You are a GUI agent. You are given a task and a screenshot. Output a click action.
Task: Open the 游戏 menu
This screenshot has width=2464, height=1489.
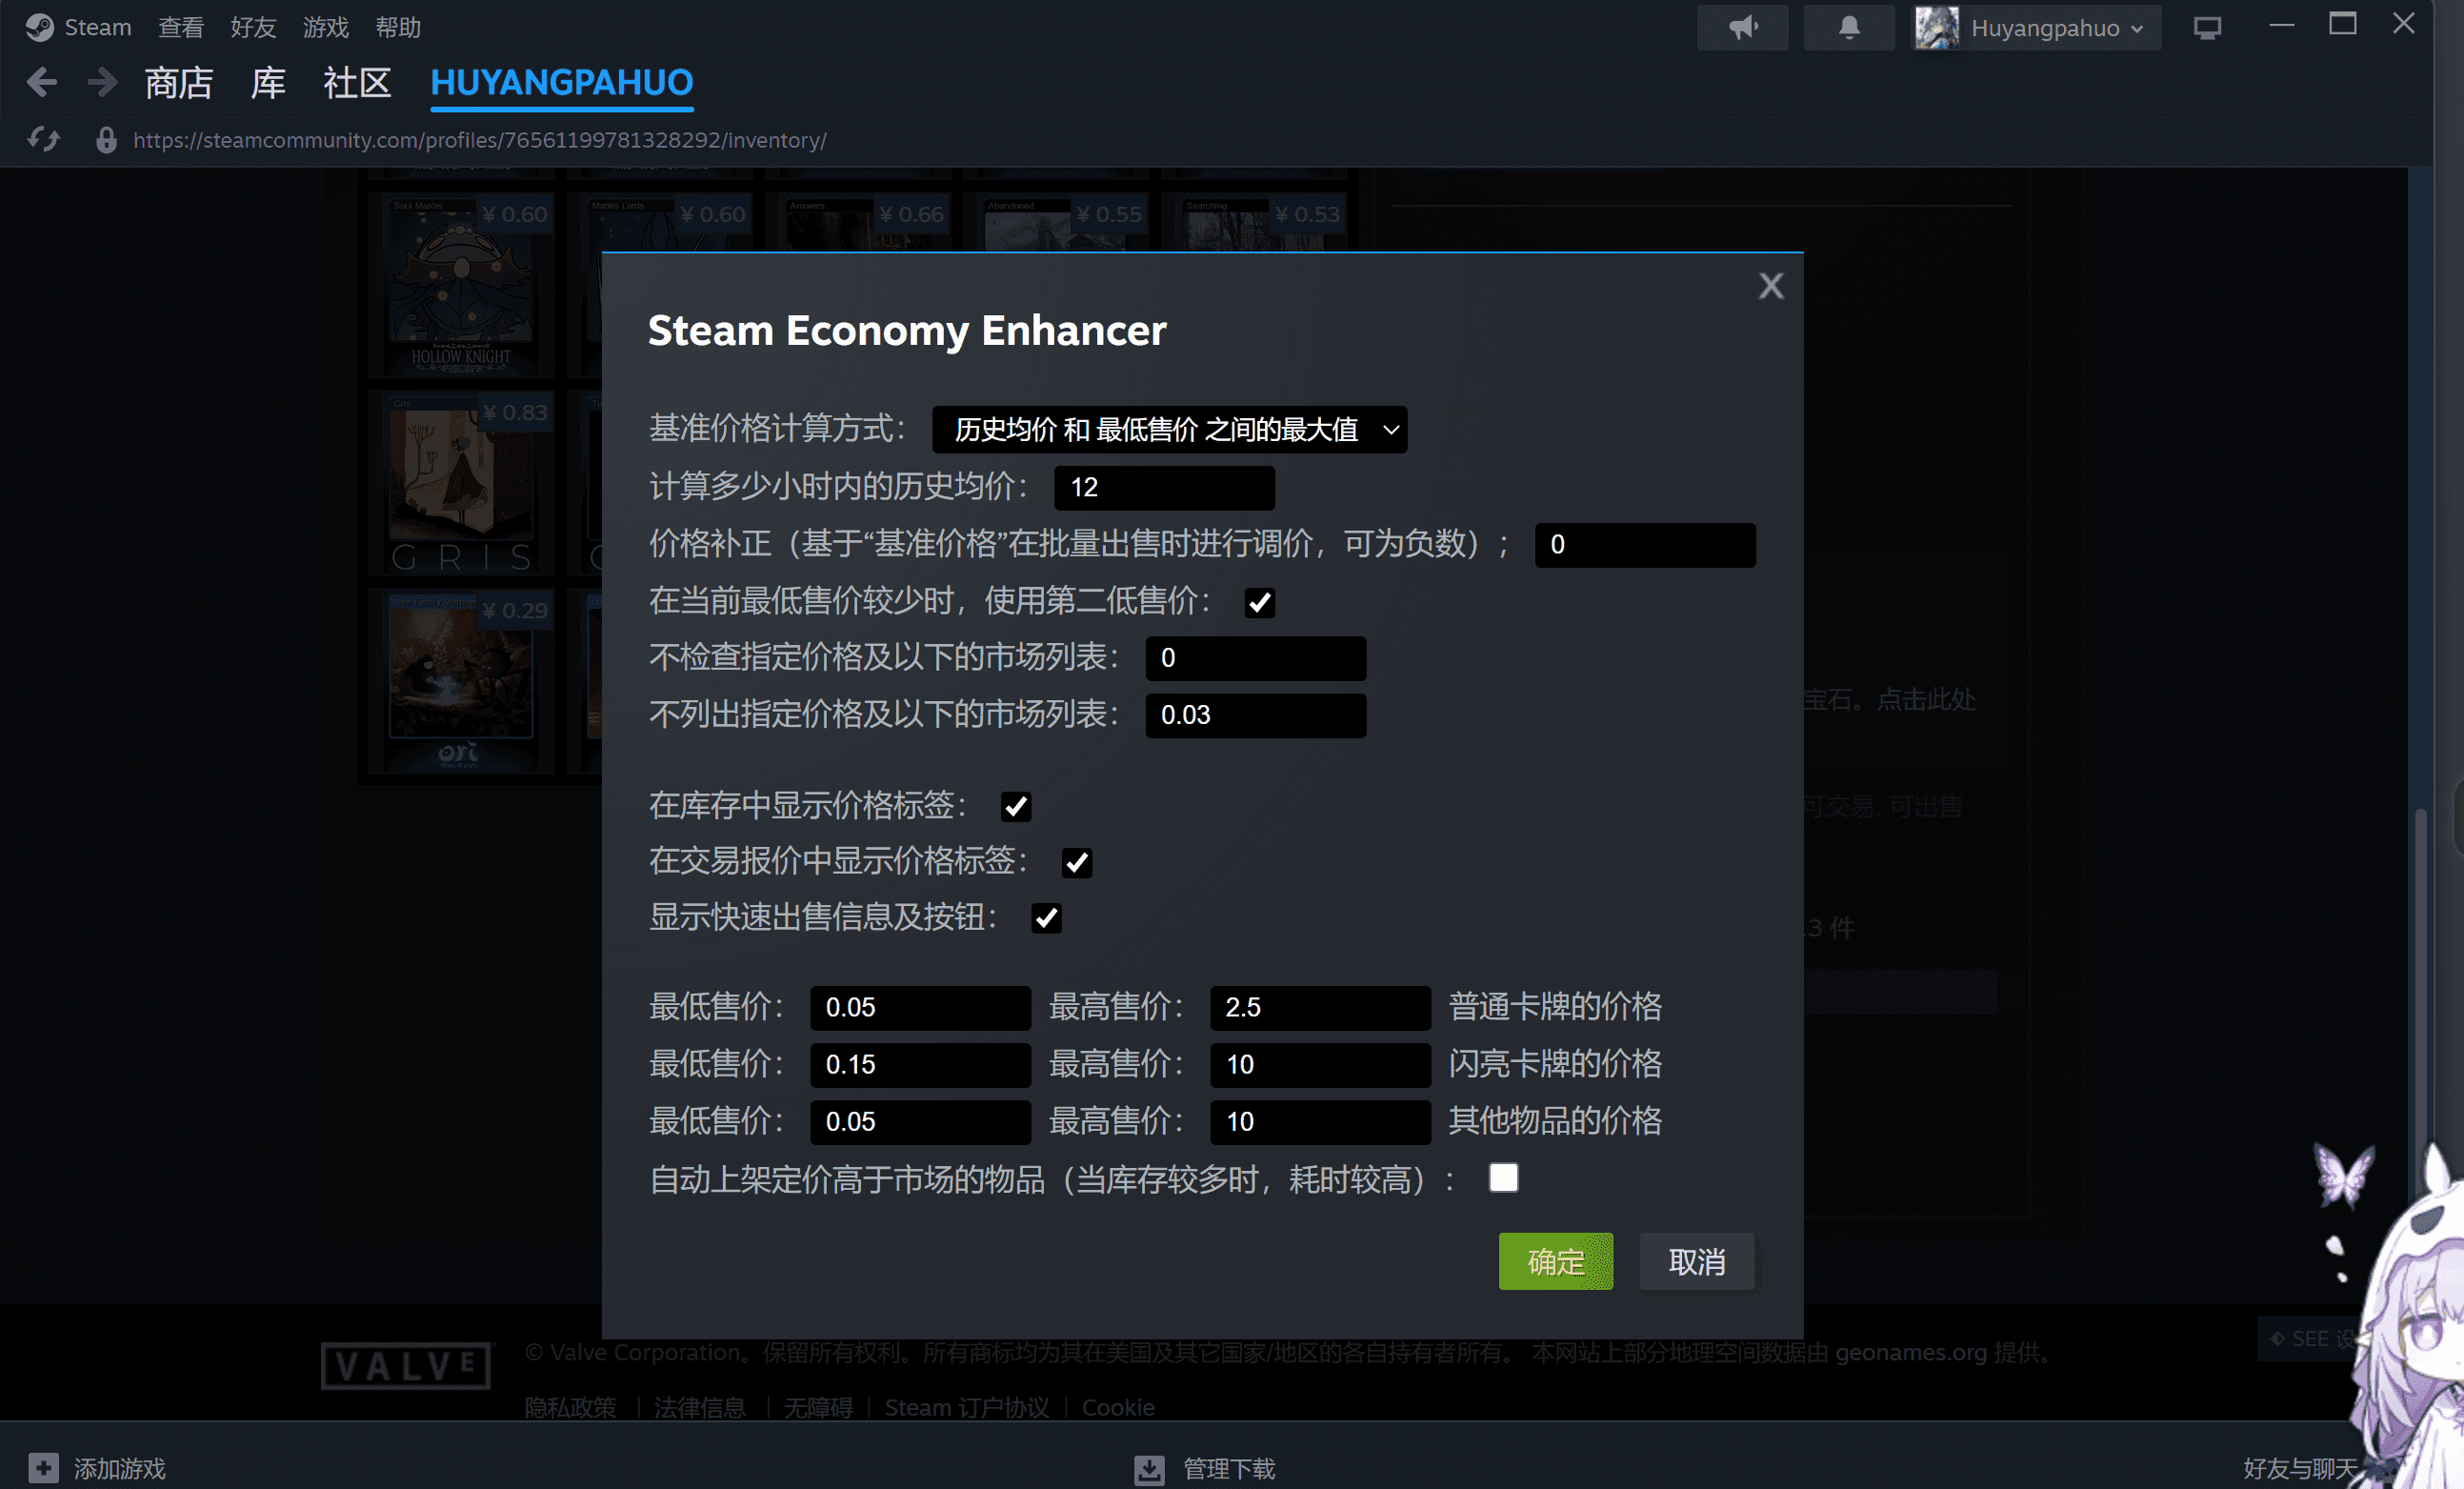(x=326, y=27)
